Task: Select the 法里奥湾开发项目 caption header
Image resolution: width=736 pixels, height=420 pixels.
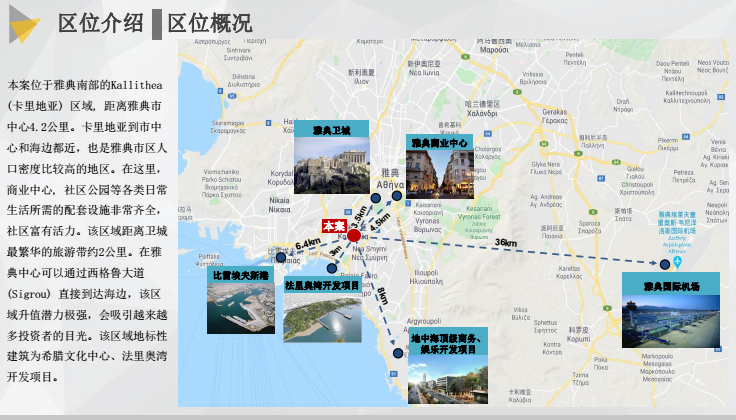Action: pyautogui.click(x=322, y=285)
